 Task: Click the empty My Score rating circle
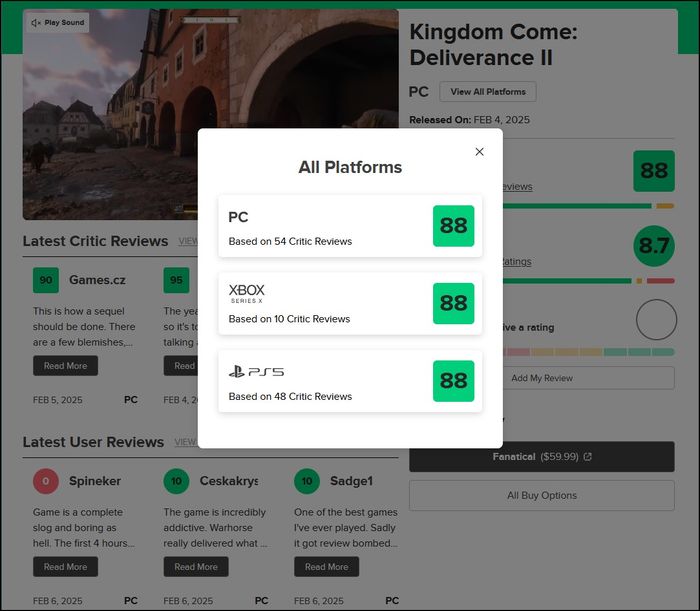[x=656, y=320]
